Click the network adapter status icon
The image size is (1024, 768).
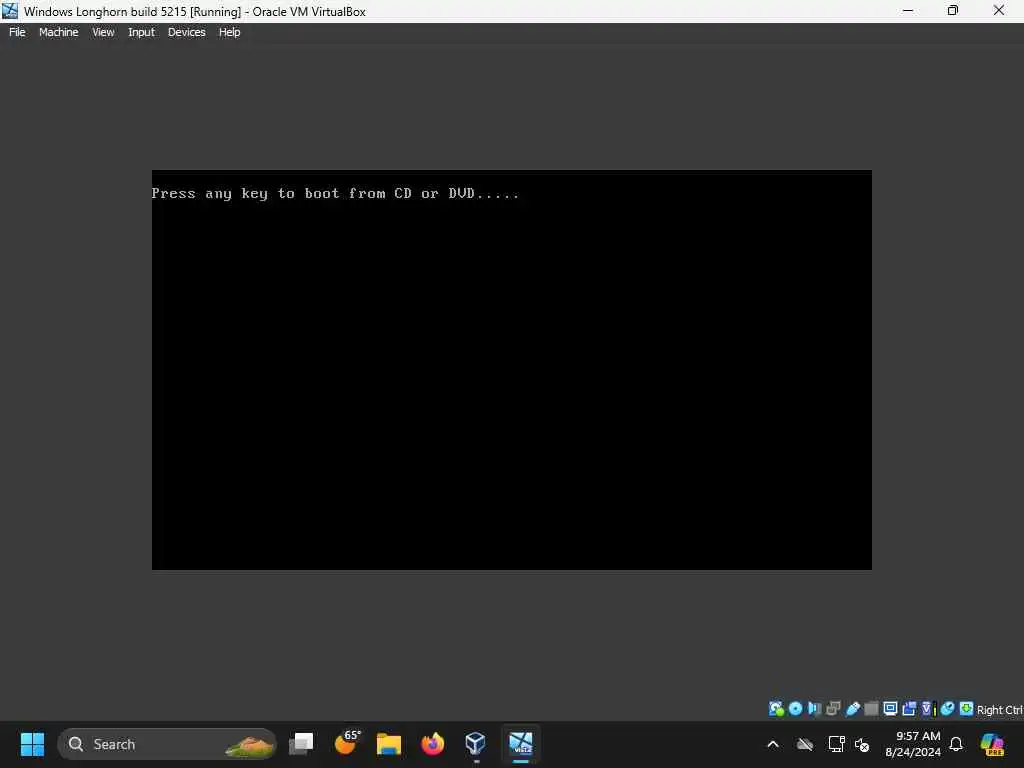[x=833, y=709]
